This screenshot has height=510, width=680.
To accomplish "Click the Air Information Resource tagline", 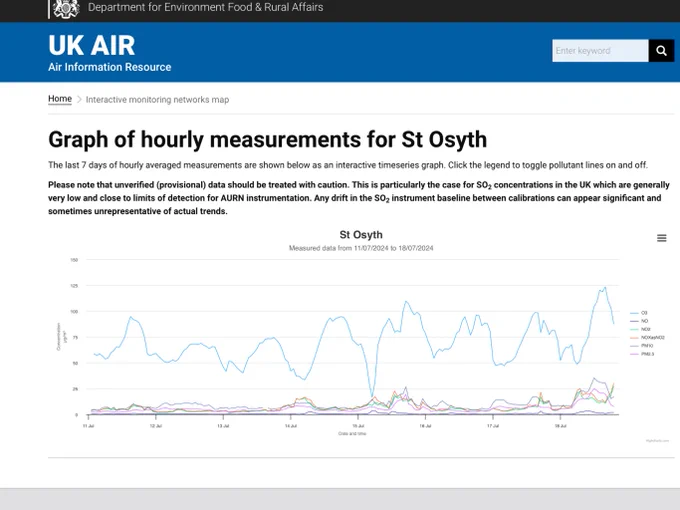I will (x=110, y=67).
